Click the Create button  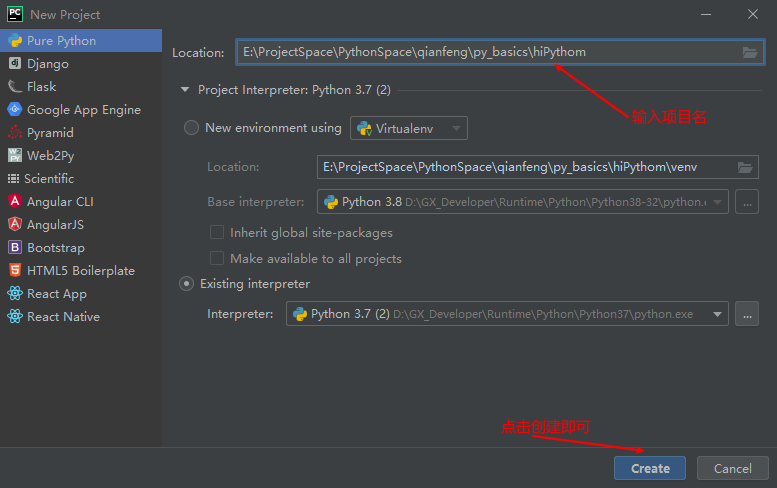click(650, 468)
